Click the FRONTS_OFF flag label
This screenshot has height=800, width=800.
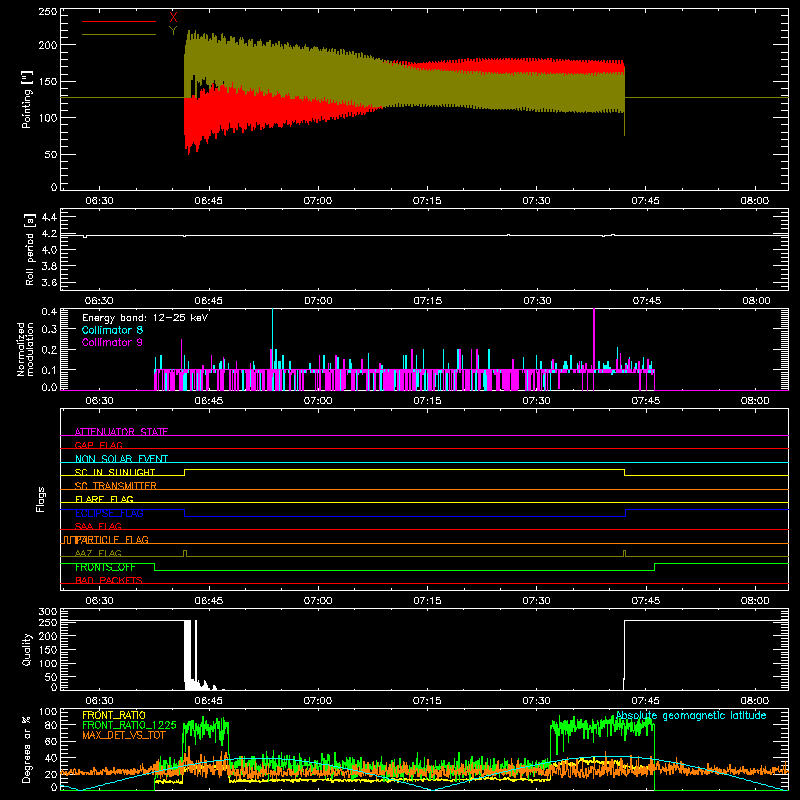[105, 567]
